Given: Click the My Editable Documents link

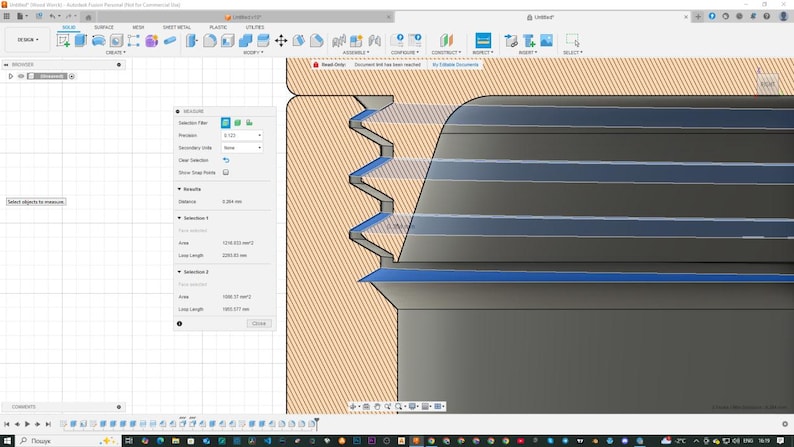Looking at the screenshot, I should pos(455,65).
